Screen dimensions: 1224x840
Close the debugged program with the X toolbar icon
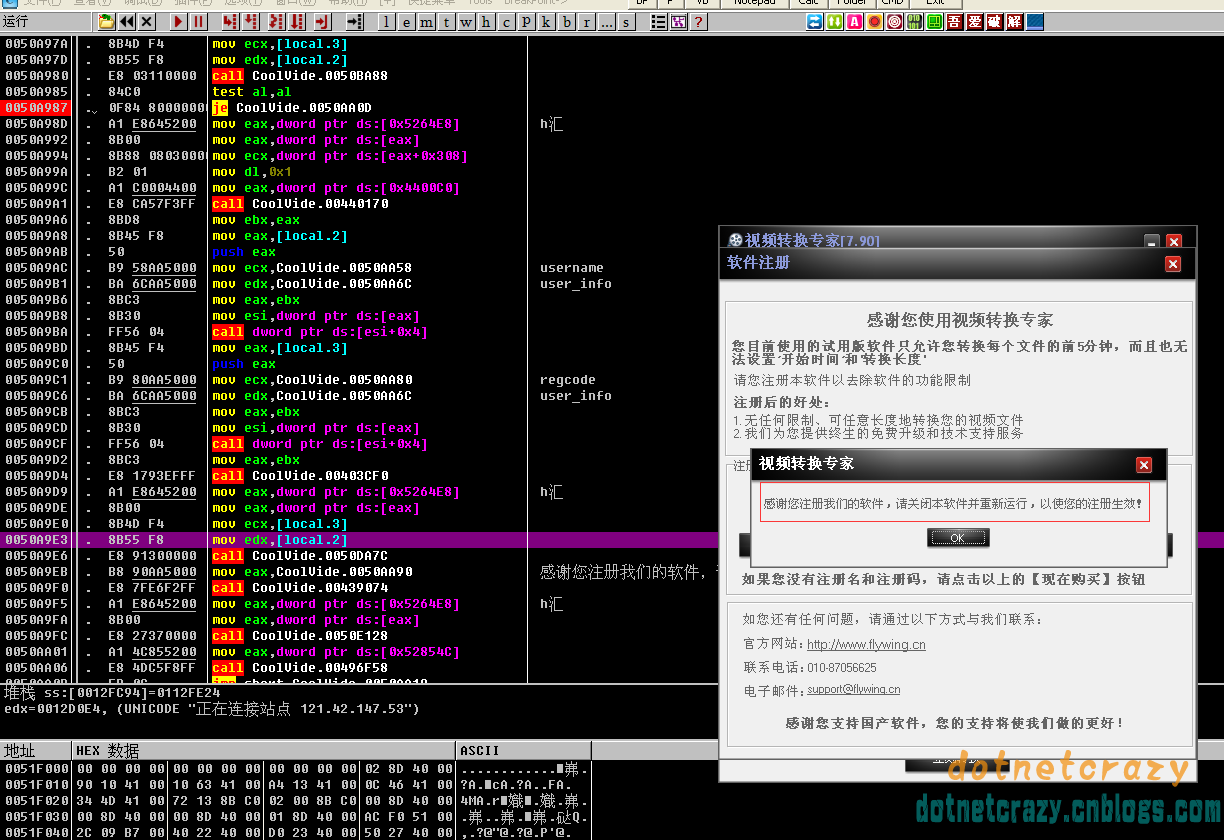click(x=147, y=21)
